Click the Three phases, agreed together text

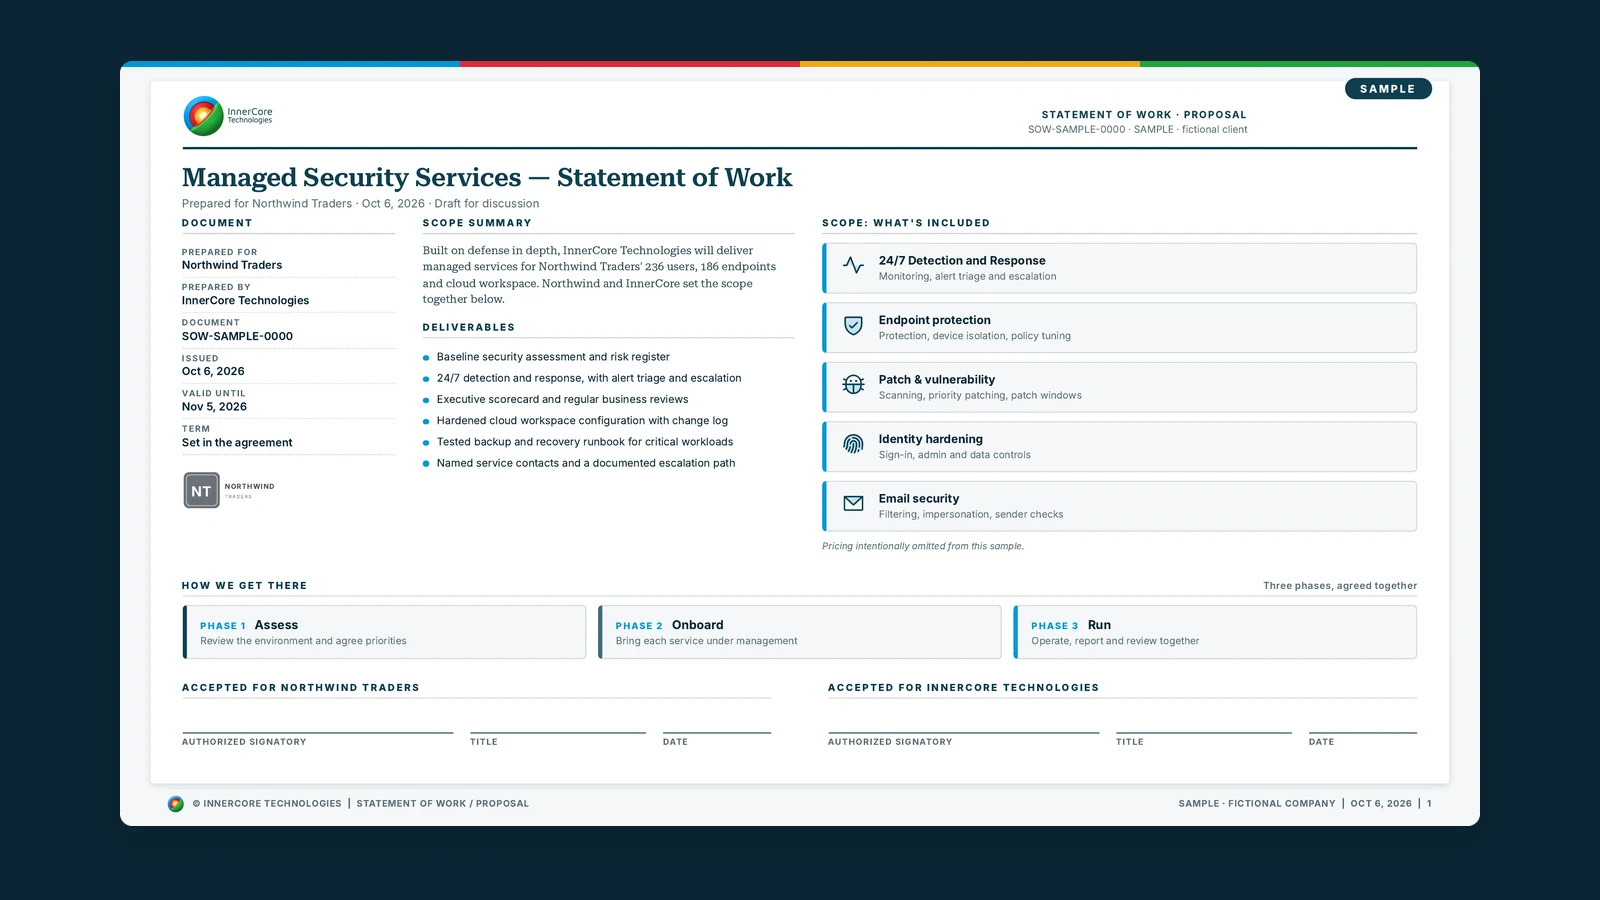(x=1340, y=586)
